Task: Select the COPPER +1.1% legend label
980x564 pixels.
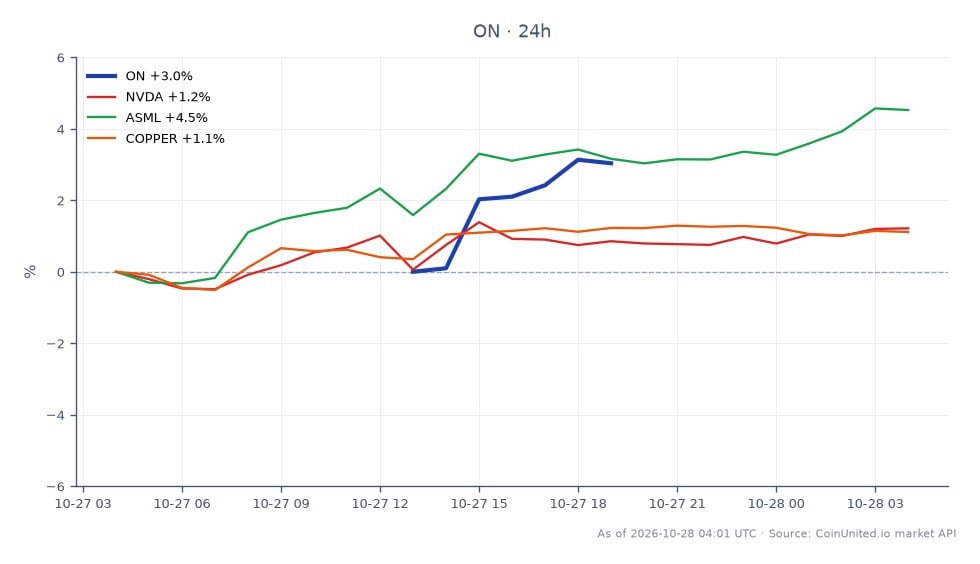Action: pyautogui.click(x=175, y=138)
